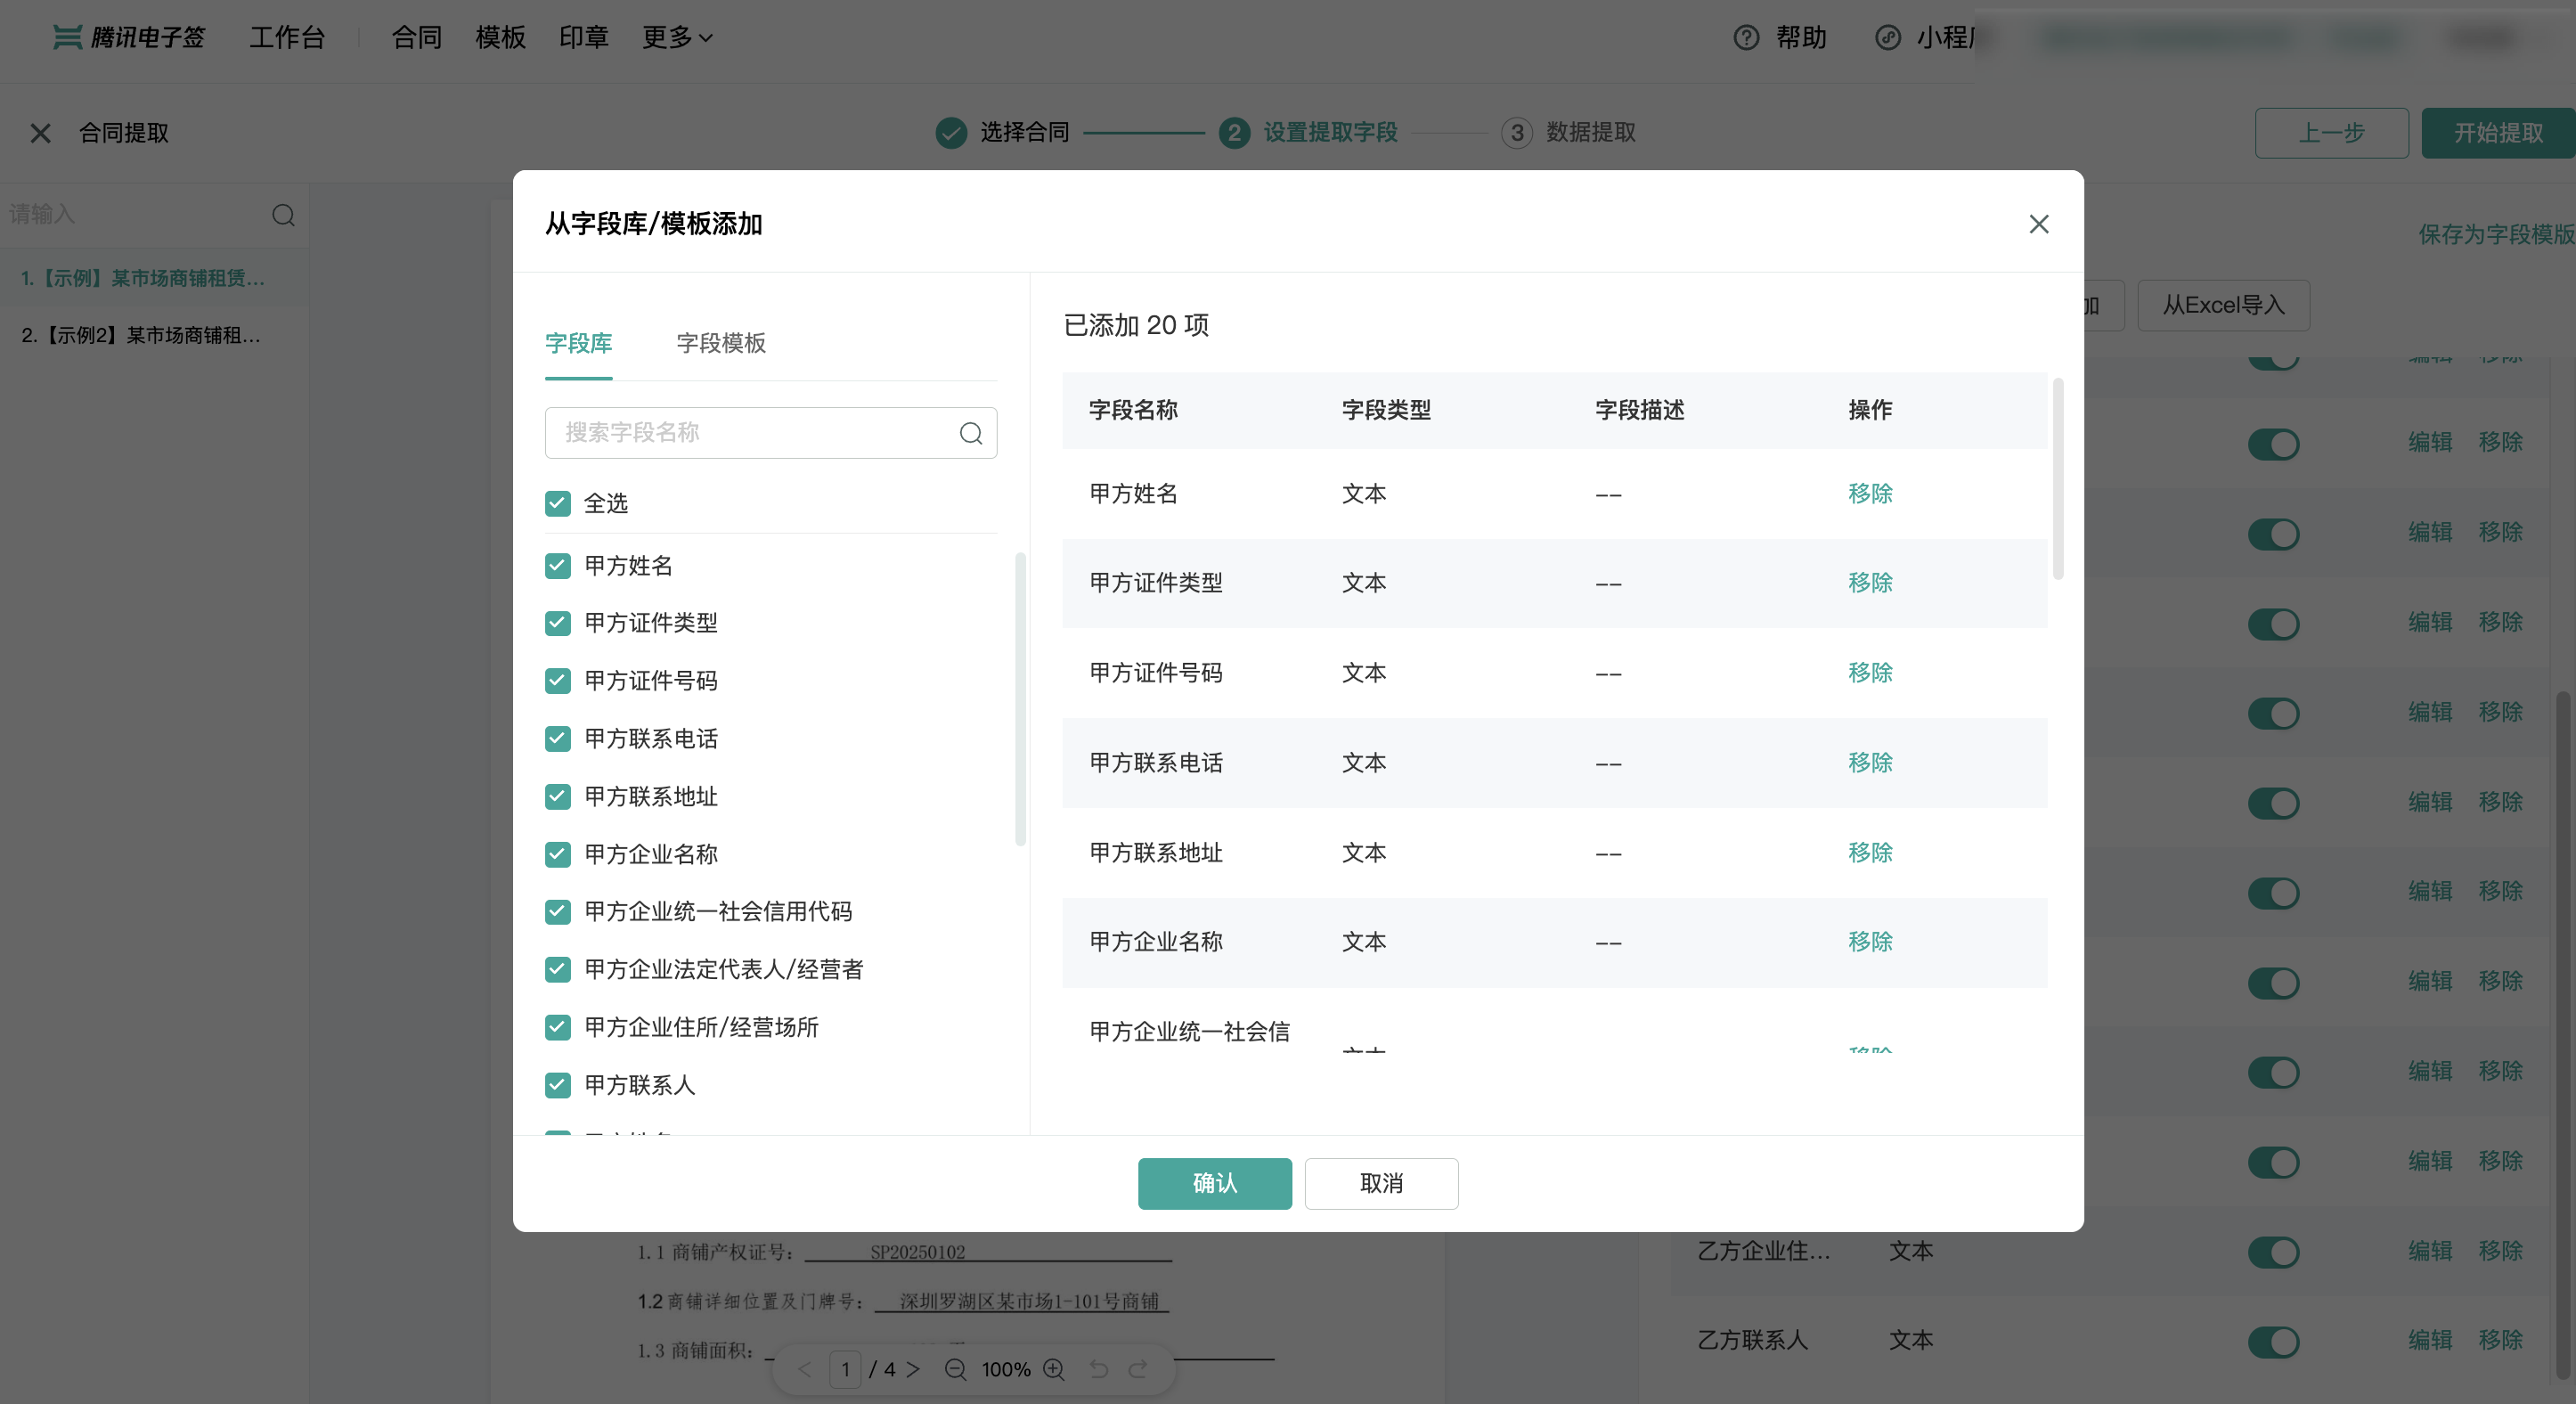Image resolution: width=2576 pixels, height=1404 pixels.
Task: Click the Tencent e-sign logo
Action: (x=129, y=38)
